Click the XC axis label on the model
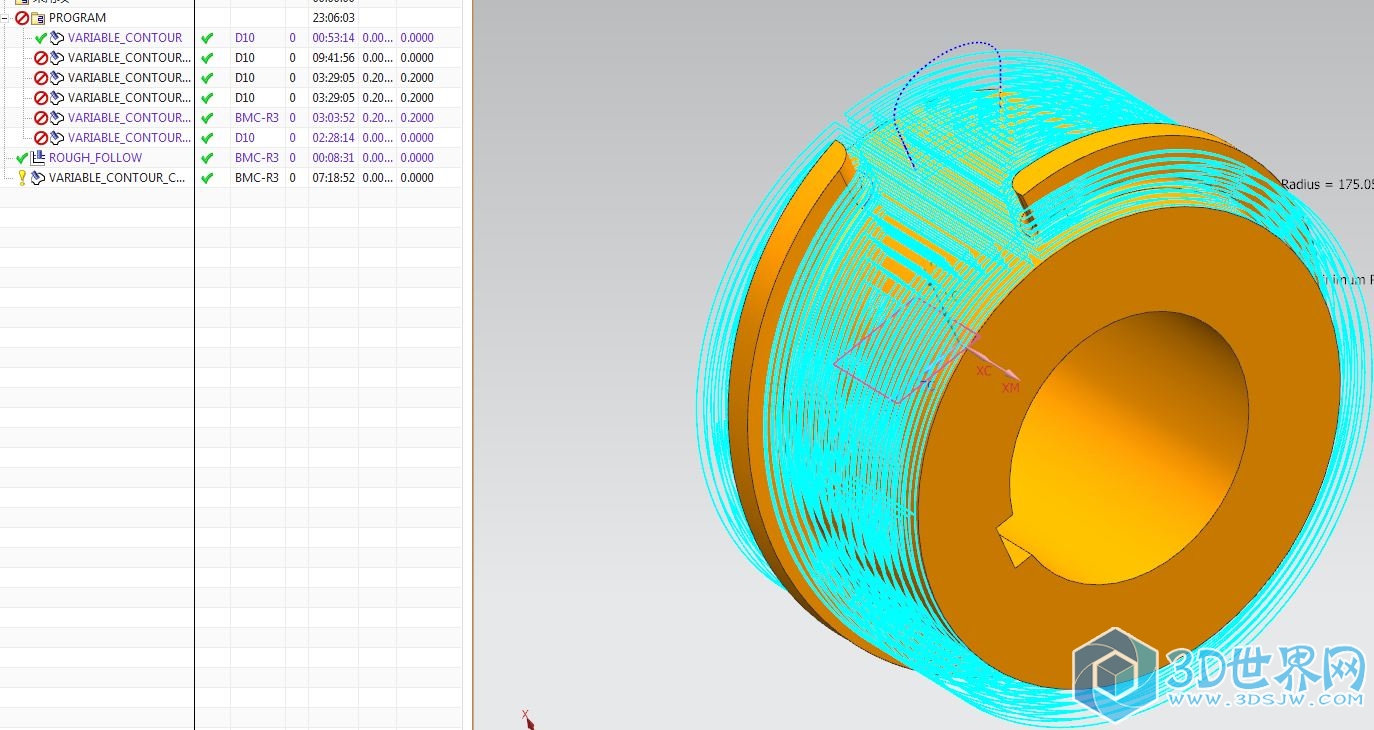The width and height of the screenshot is (1374, 730). click(x=984, y=371)
